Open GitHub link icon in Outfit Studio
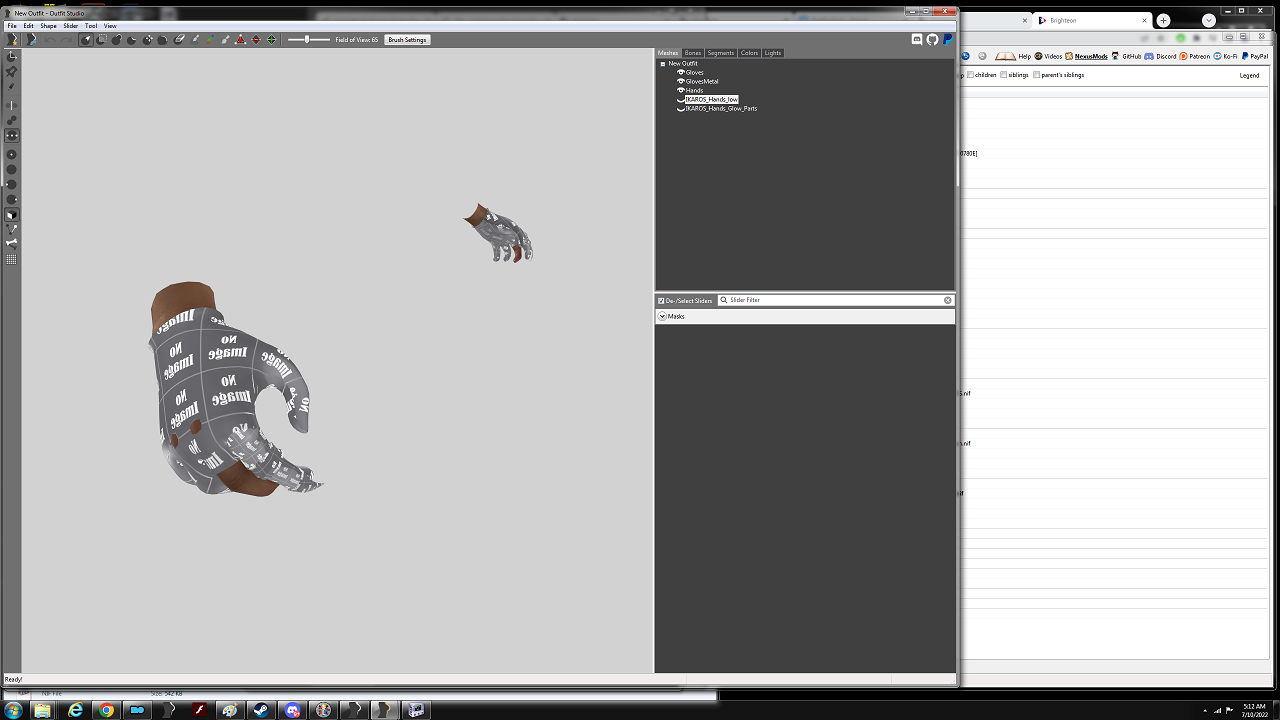 (932, 40)
